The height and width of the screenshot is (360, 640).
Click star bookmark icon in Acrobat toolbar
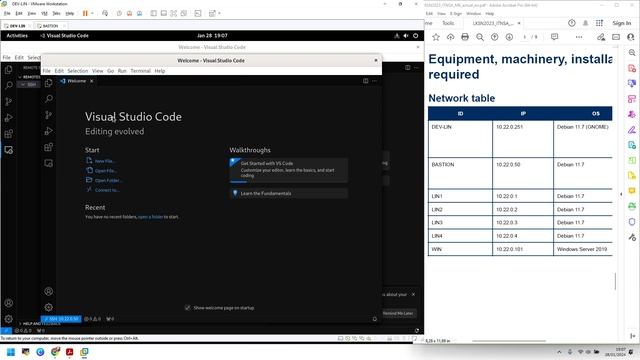[x=436, y=37]
